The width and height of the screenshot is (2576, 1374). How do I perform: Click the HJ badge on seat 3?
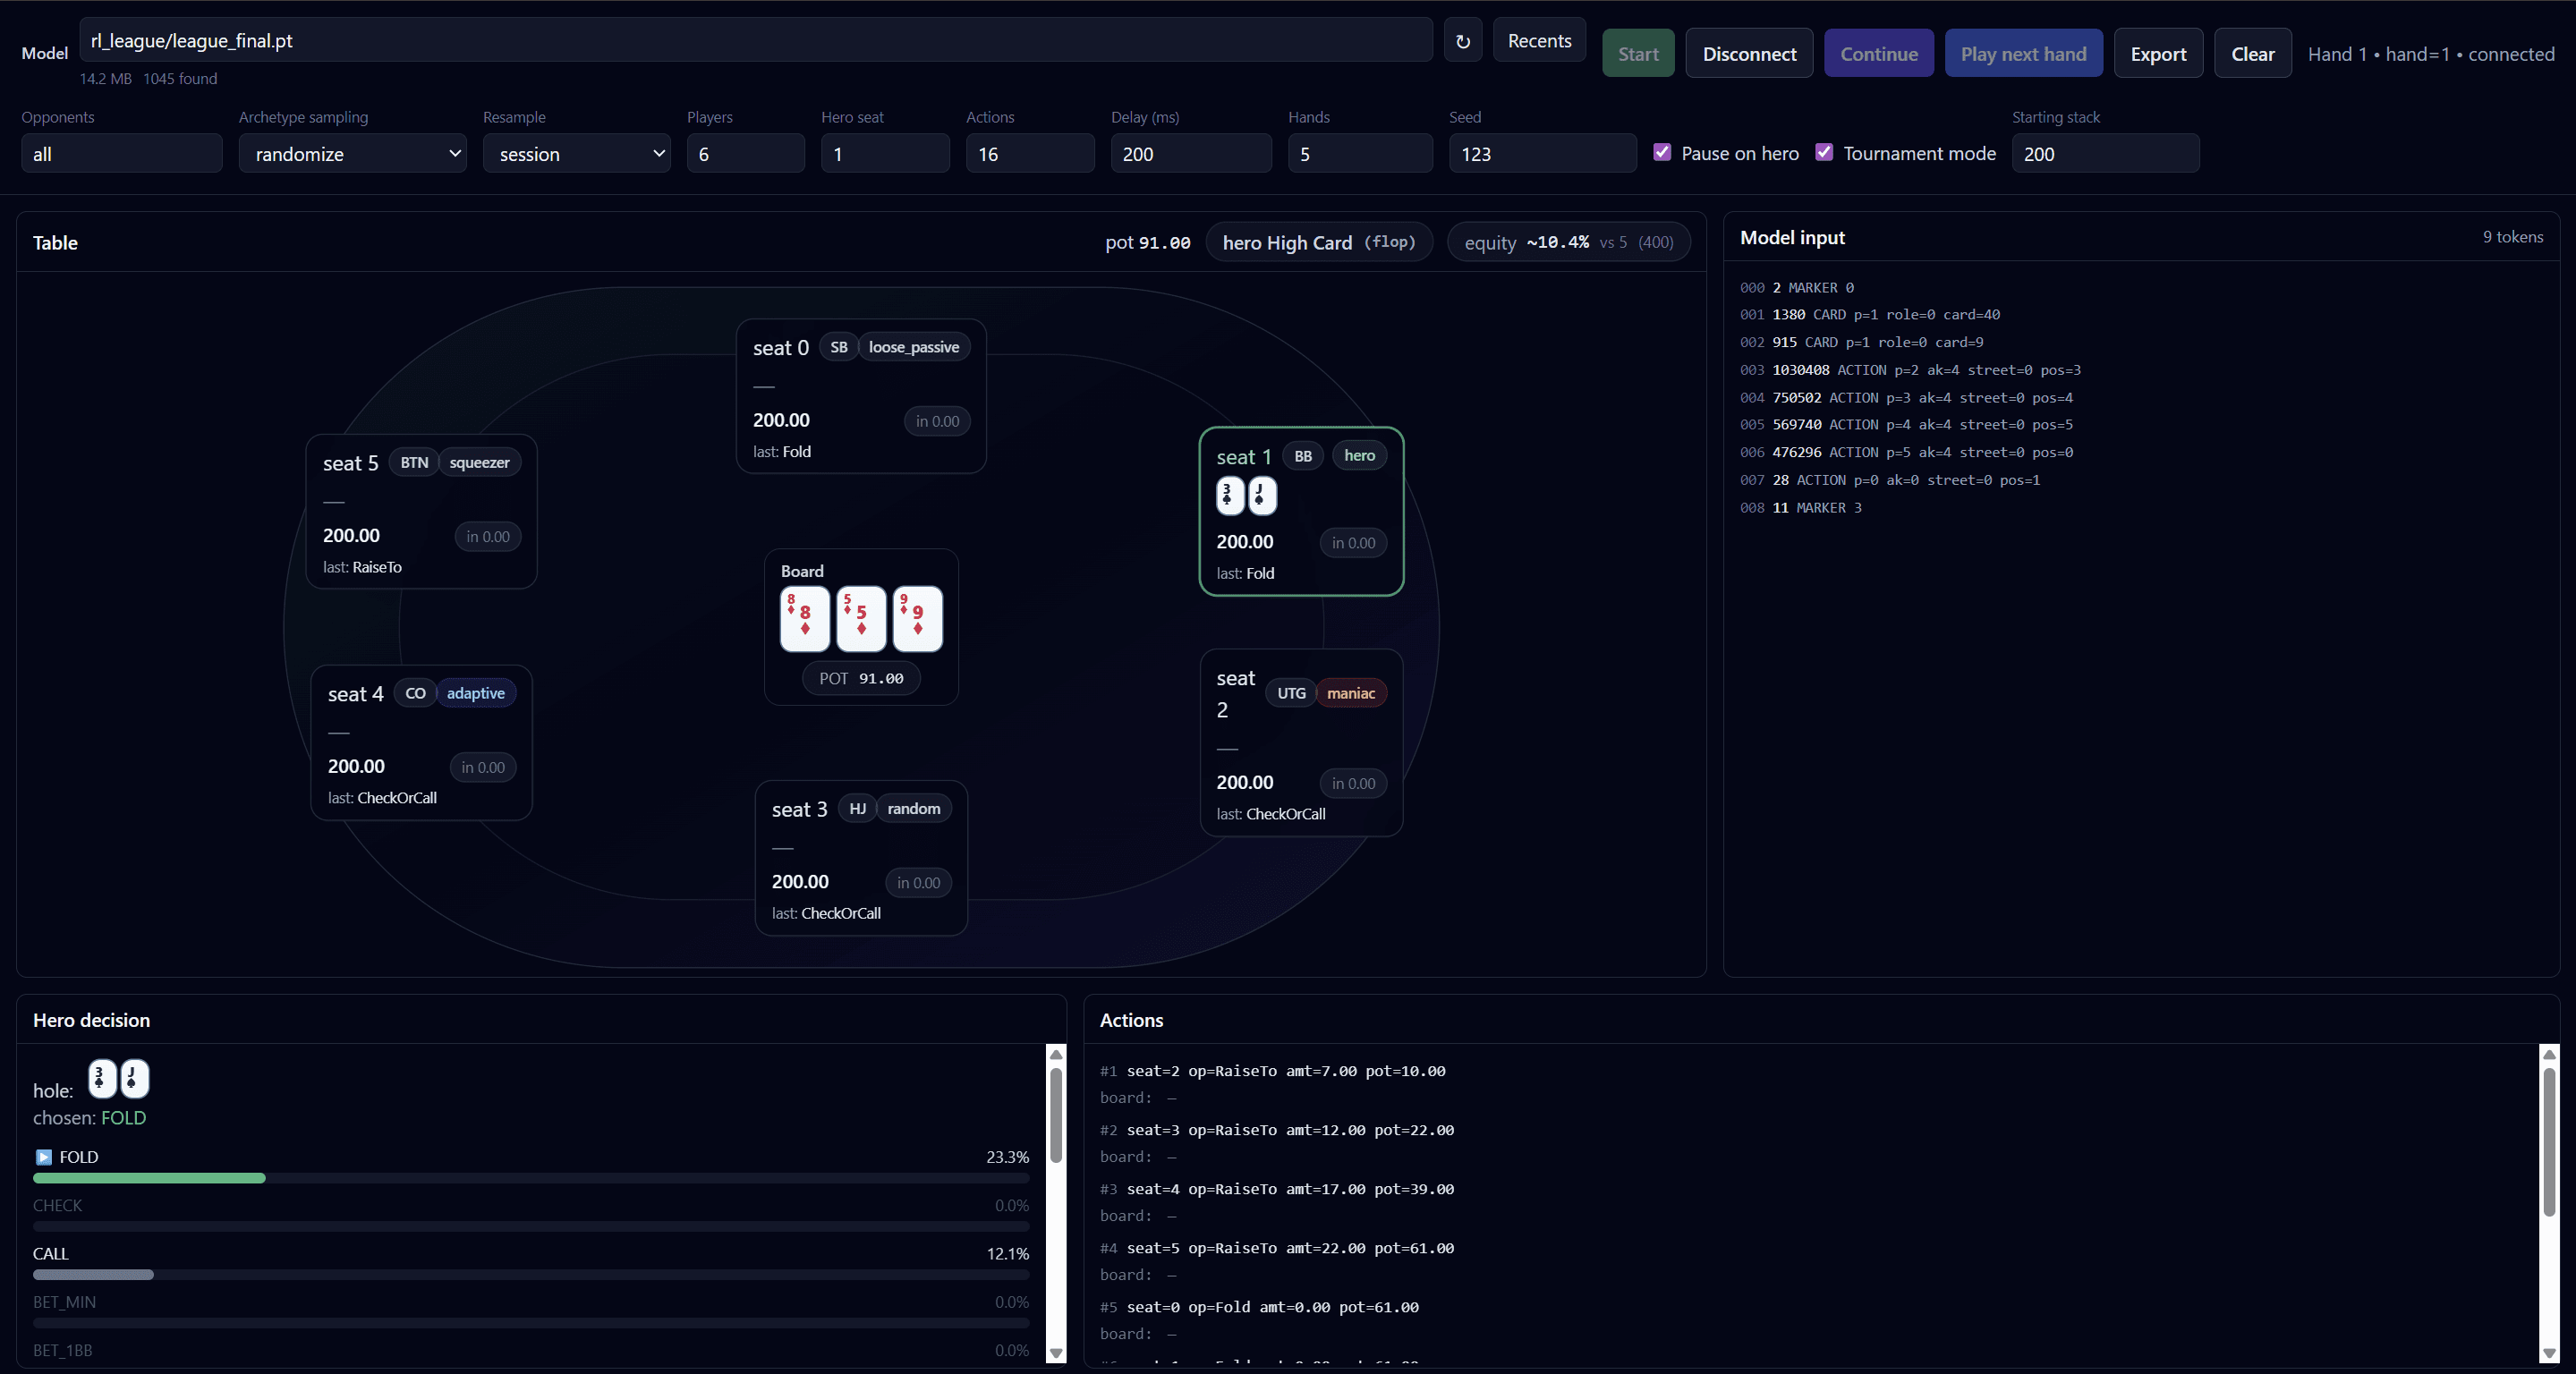coord(857,808)
